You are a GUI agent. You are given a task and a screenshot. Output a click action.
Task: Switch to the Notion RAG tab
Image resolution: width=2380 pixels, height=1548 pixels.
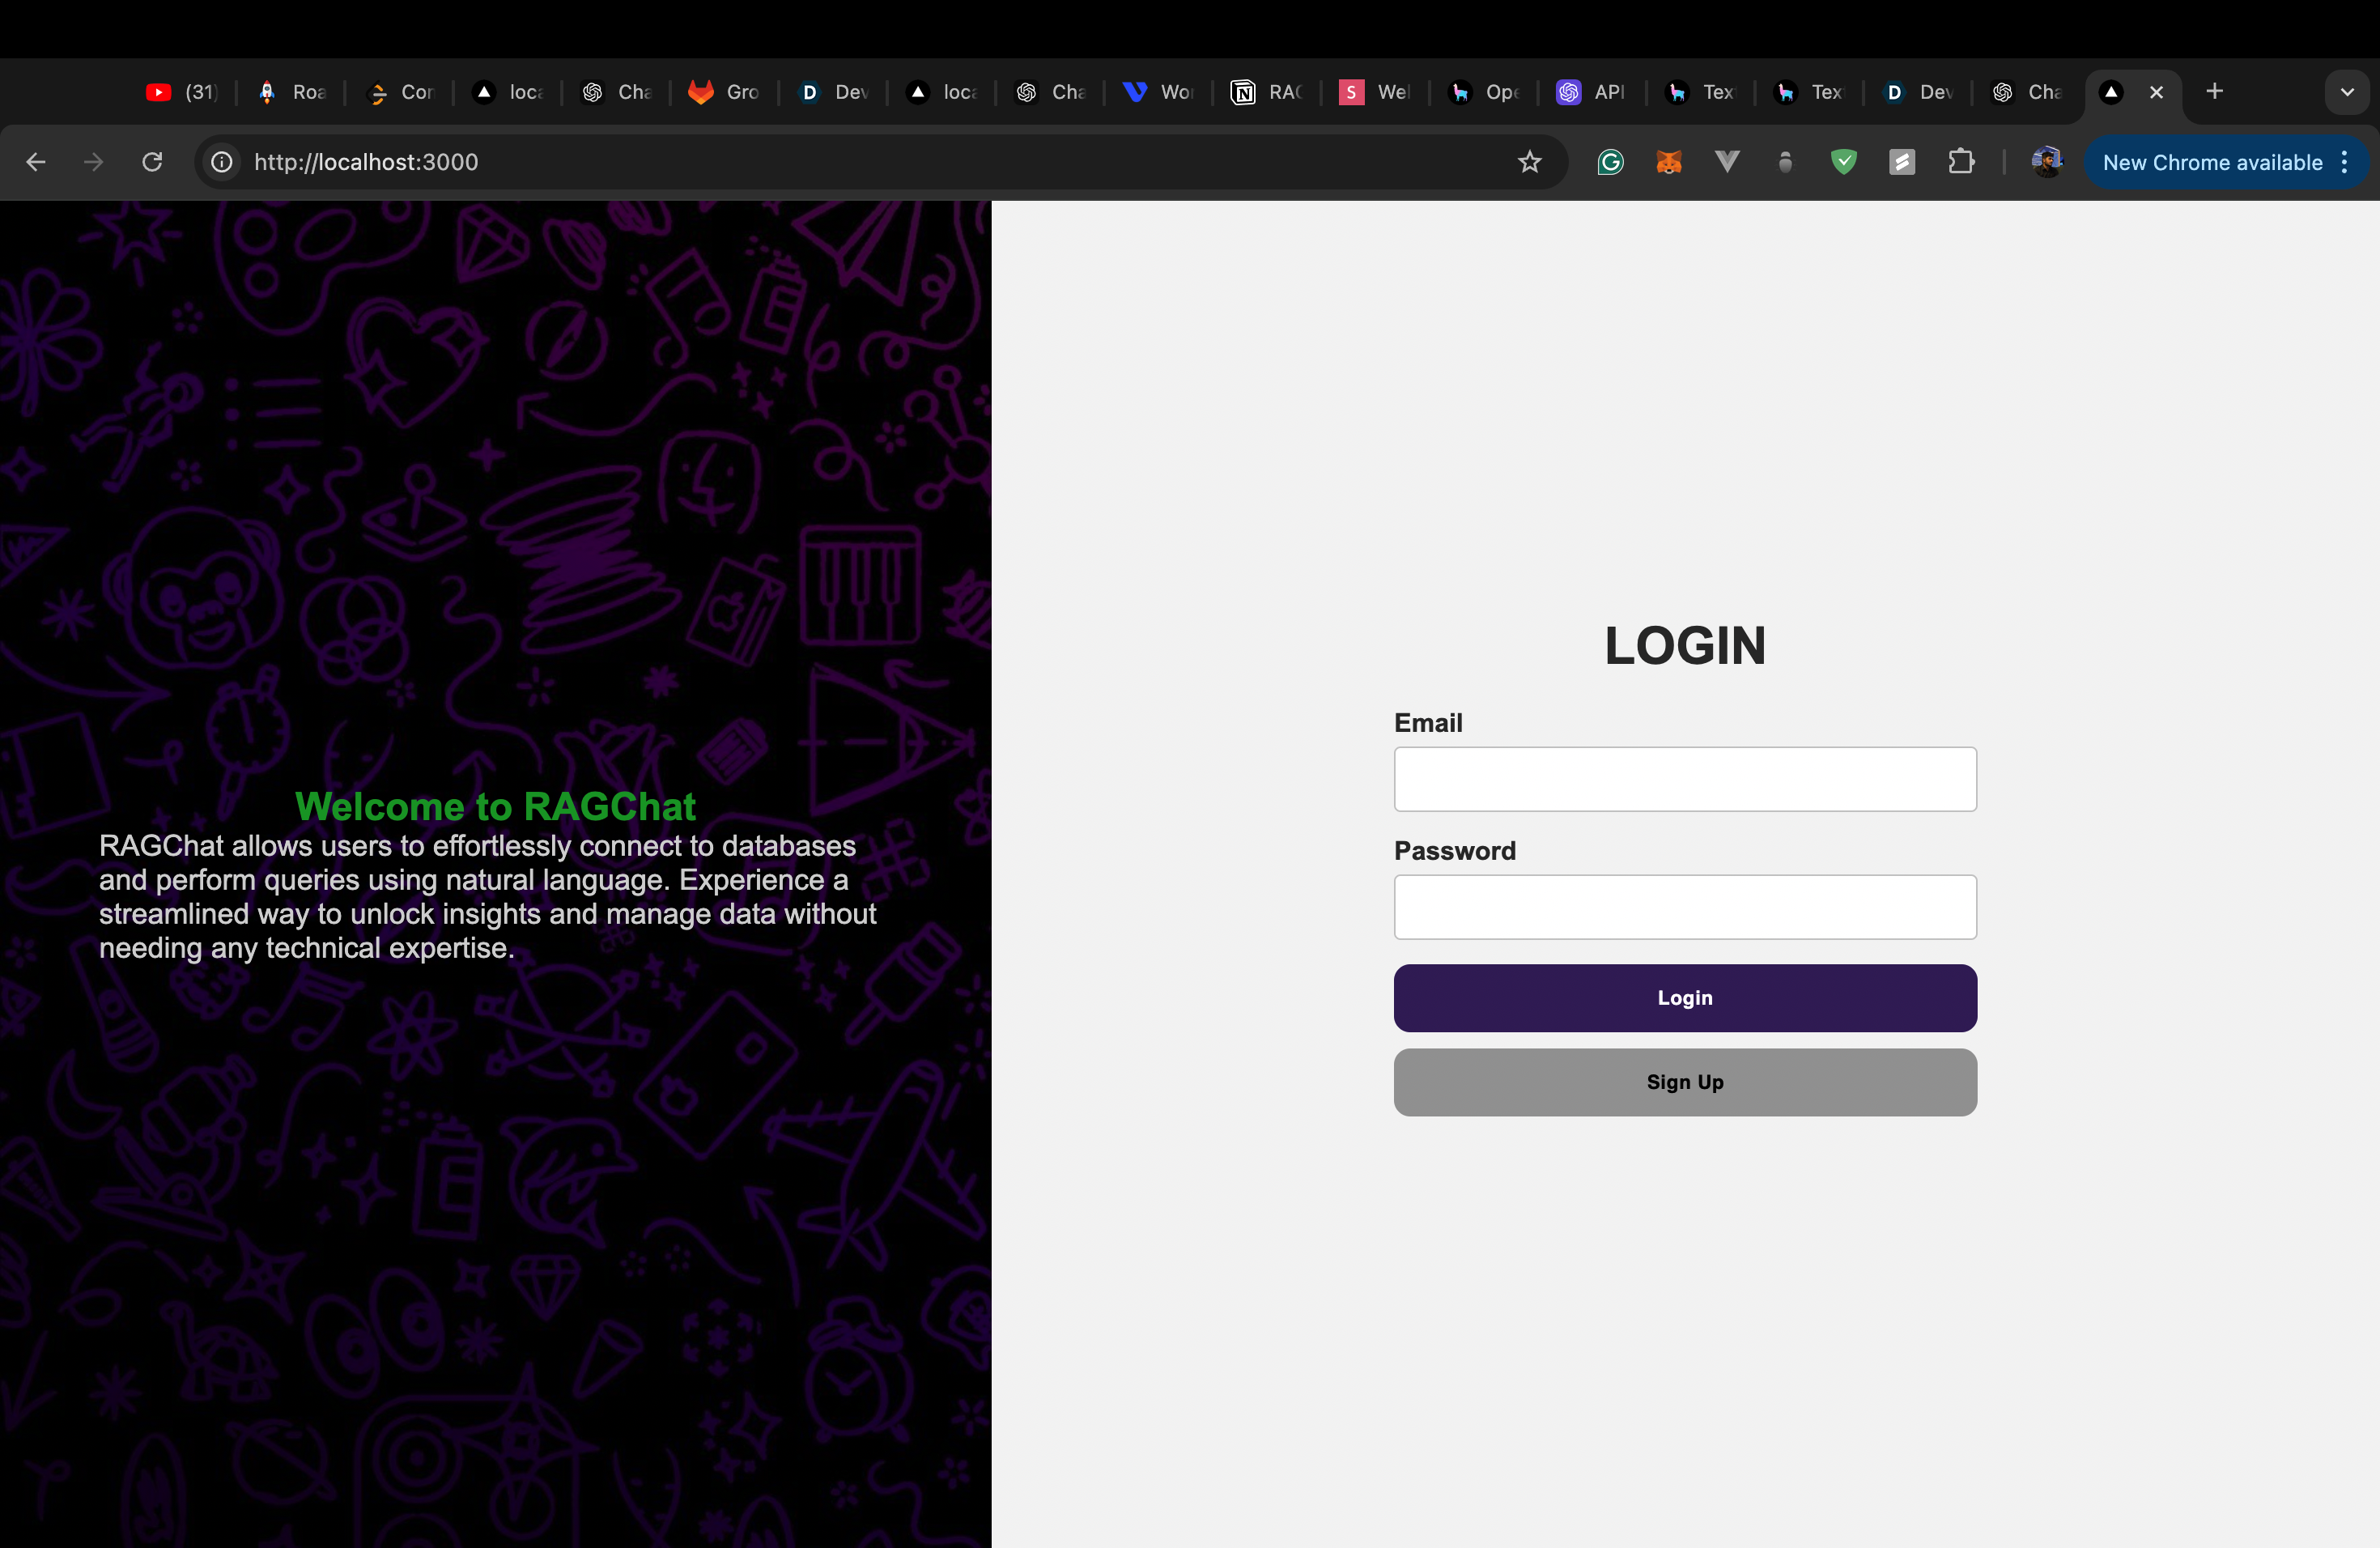1266,92
